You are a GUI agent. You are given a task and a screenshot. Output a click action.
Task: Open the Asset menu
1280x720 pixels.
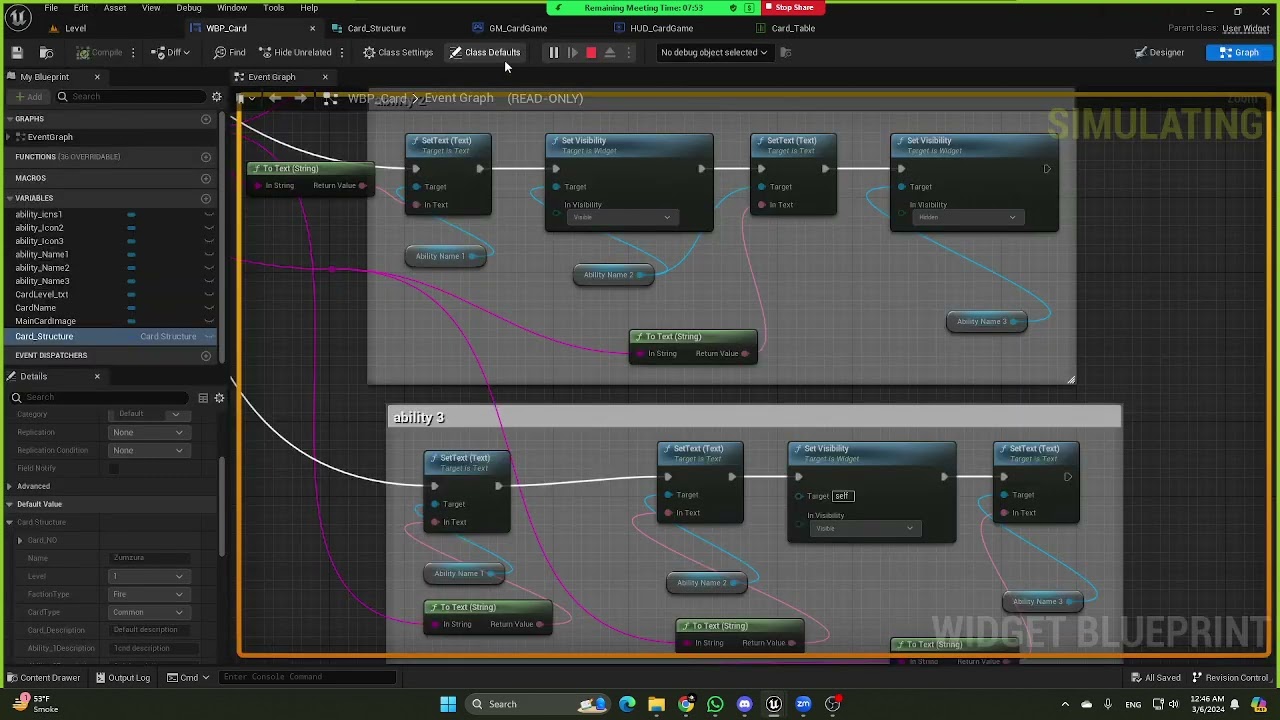coord(115,8)
